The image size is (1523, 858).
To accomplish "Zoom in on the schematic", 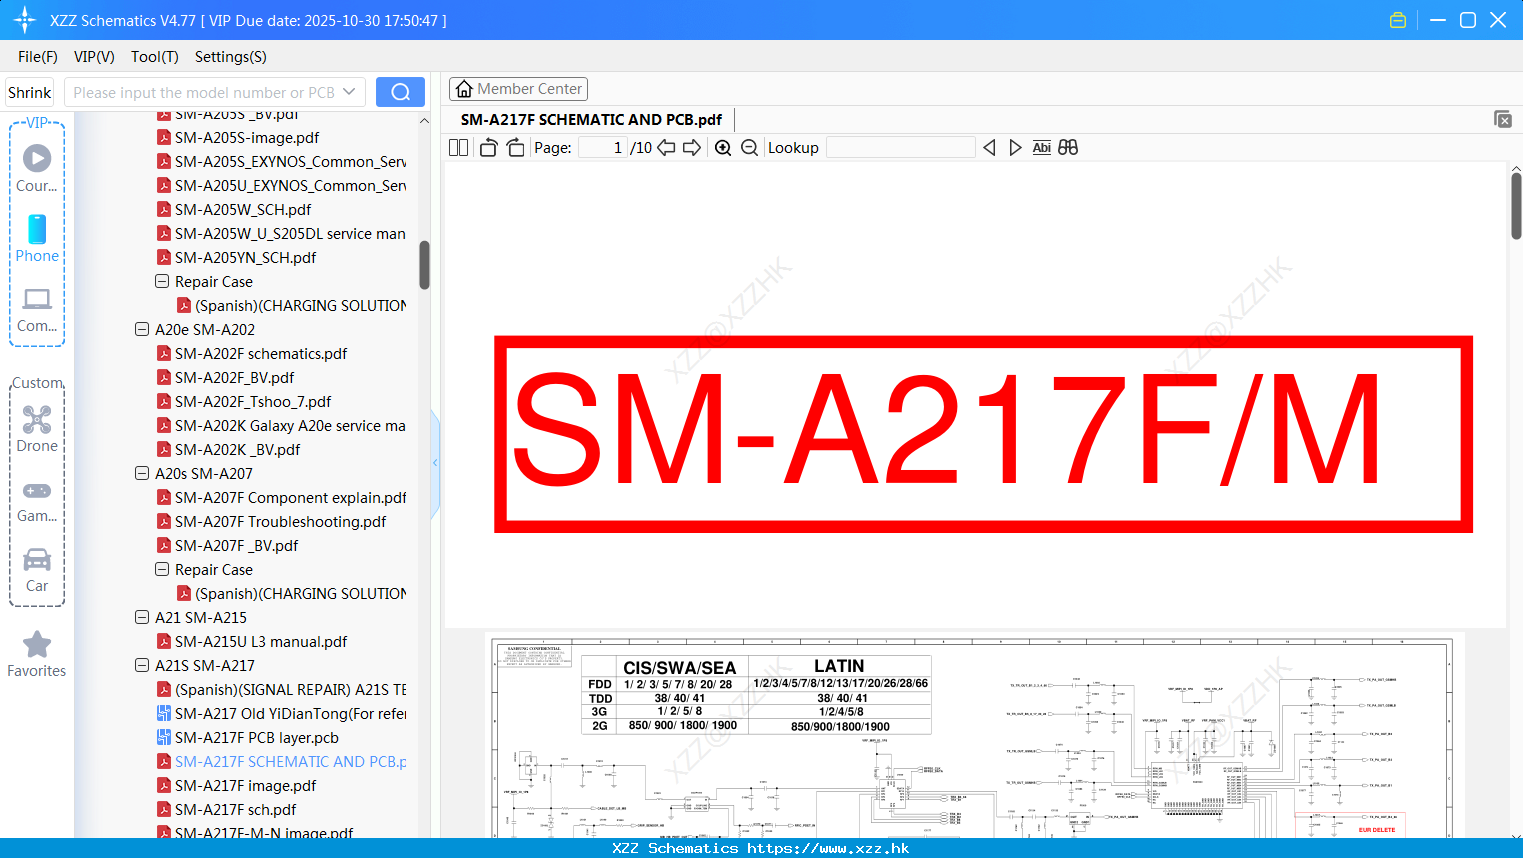I will click(x=723, y=148).
